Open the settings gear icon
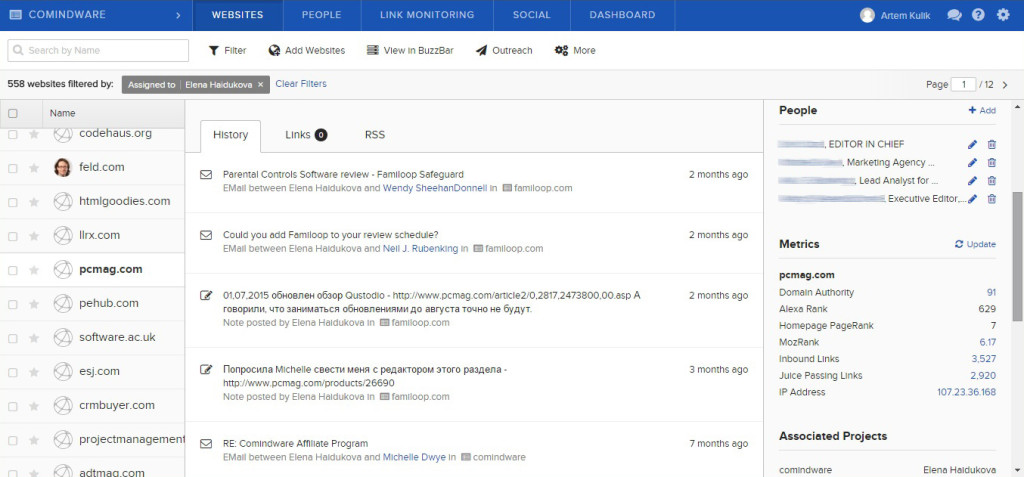Image resolution: width=1024 pixels, height=477 pixels. coord(1003,15)
